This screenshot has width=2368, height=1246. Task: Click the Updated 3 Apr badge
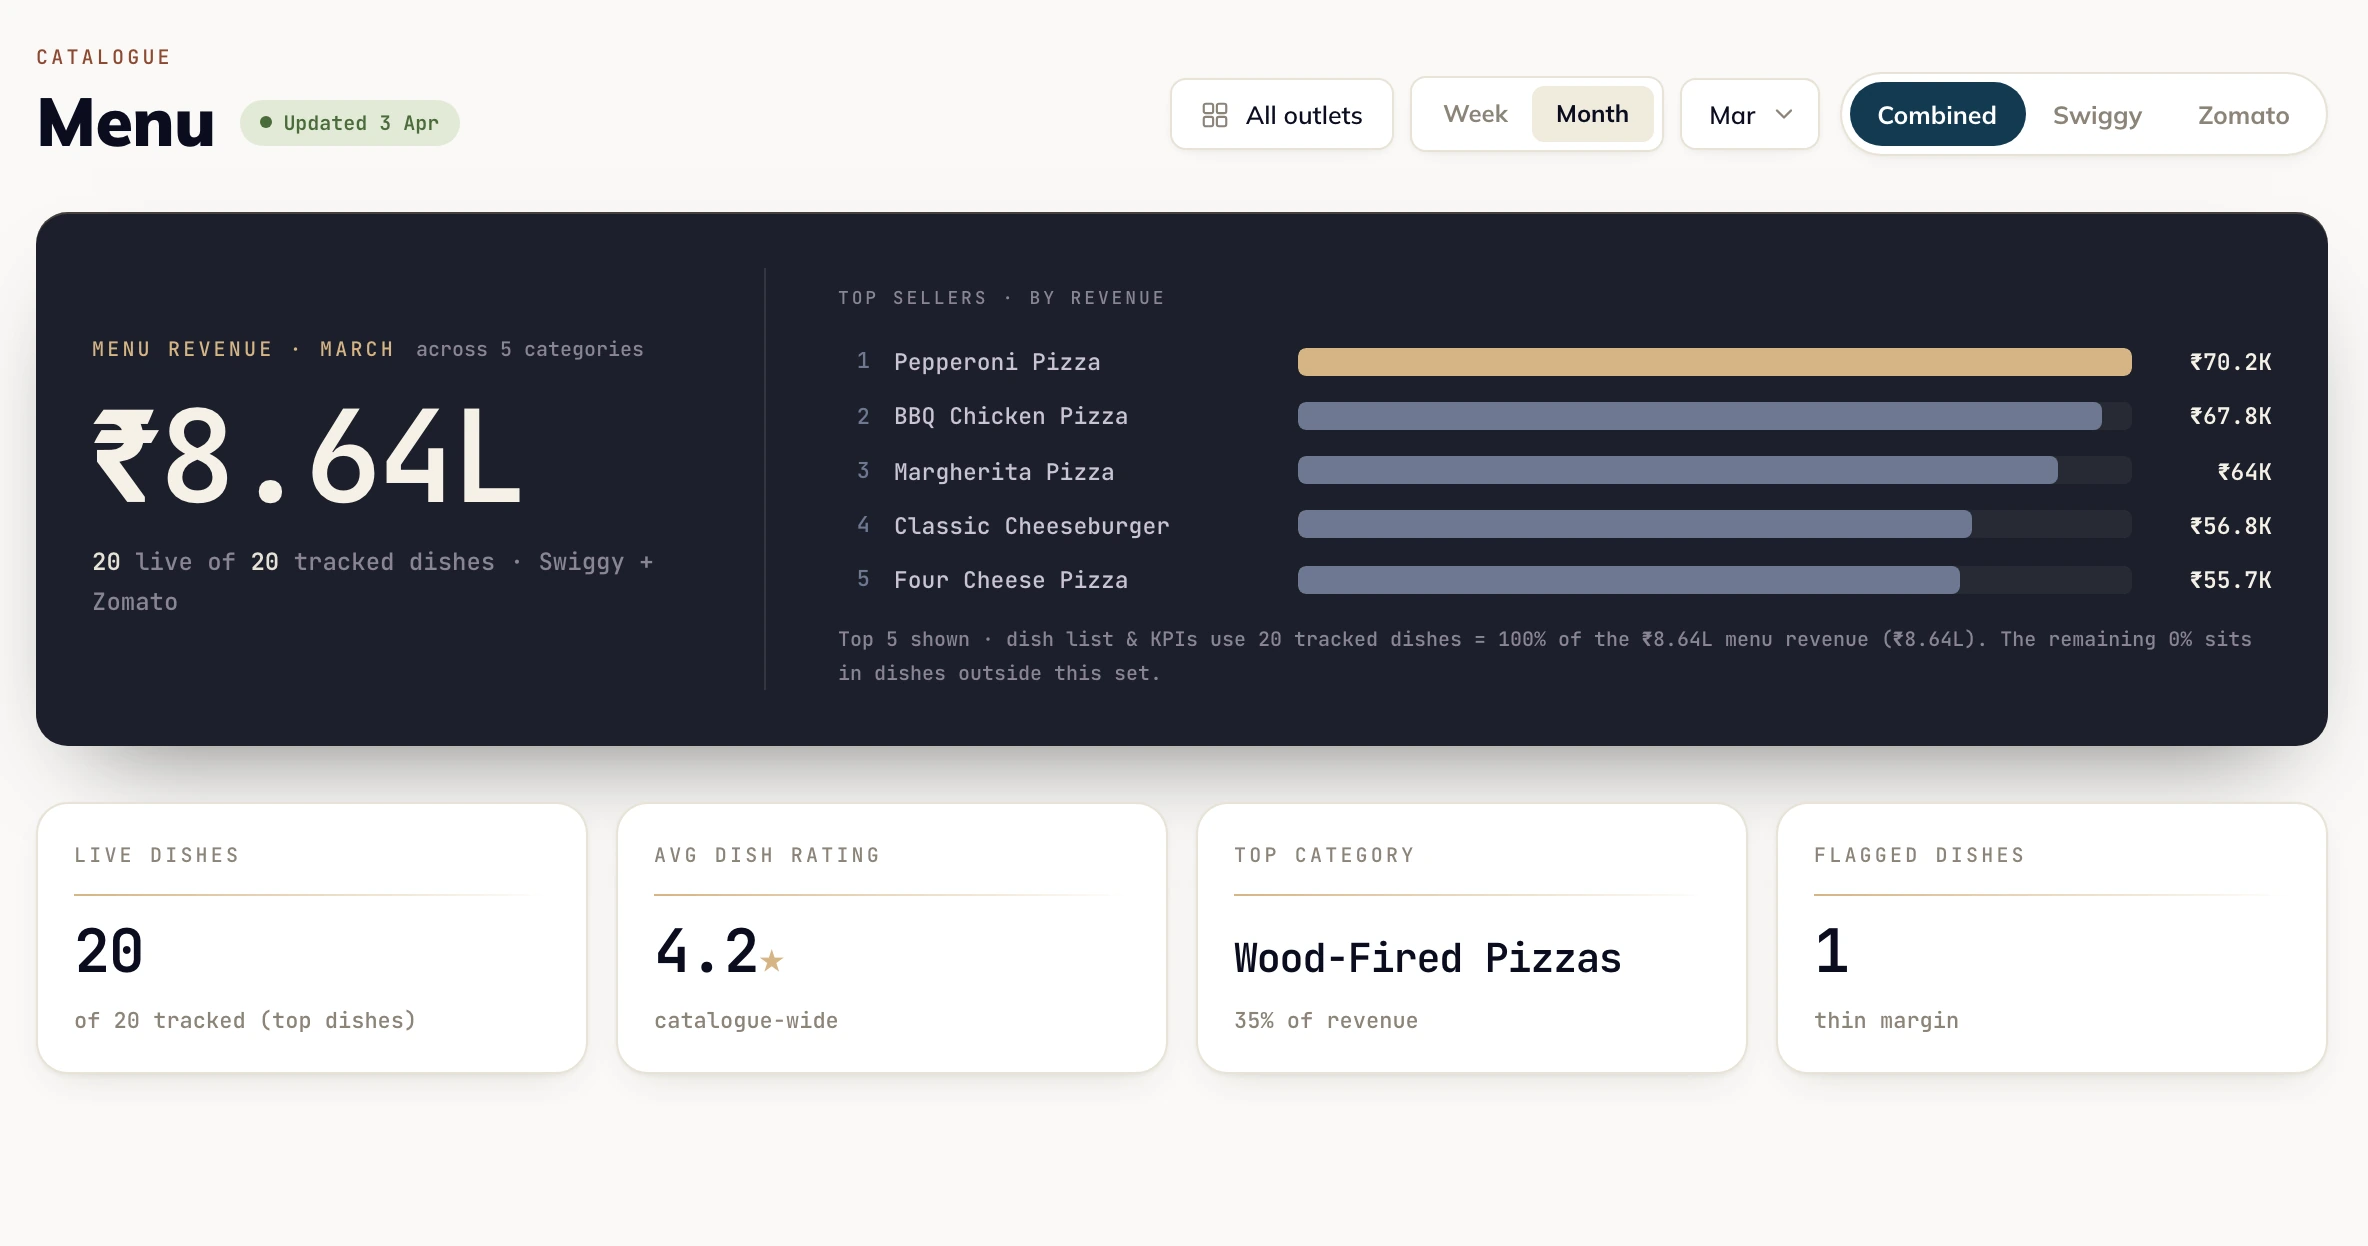tap(349, 123)
